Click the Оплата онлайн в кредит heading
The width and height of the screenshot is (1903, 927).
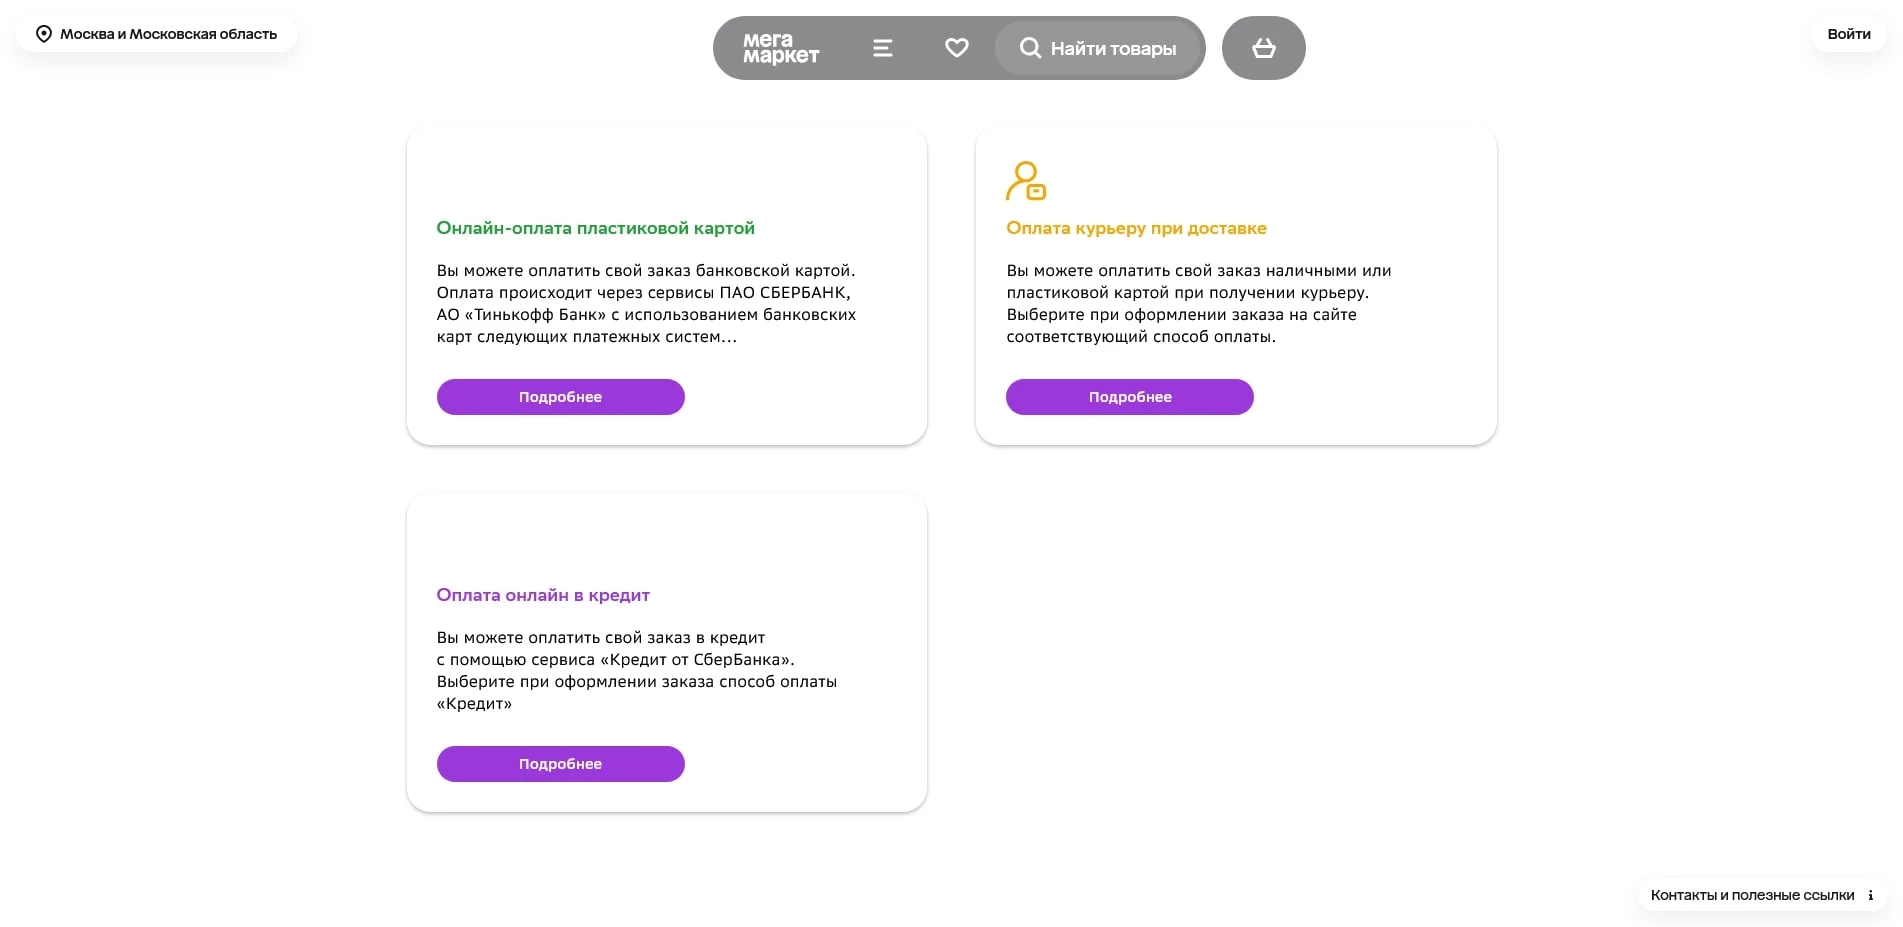(543, 595)
